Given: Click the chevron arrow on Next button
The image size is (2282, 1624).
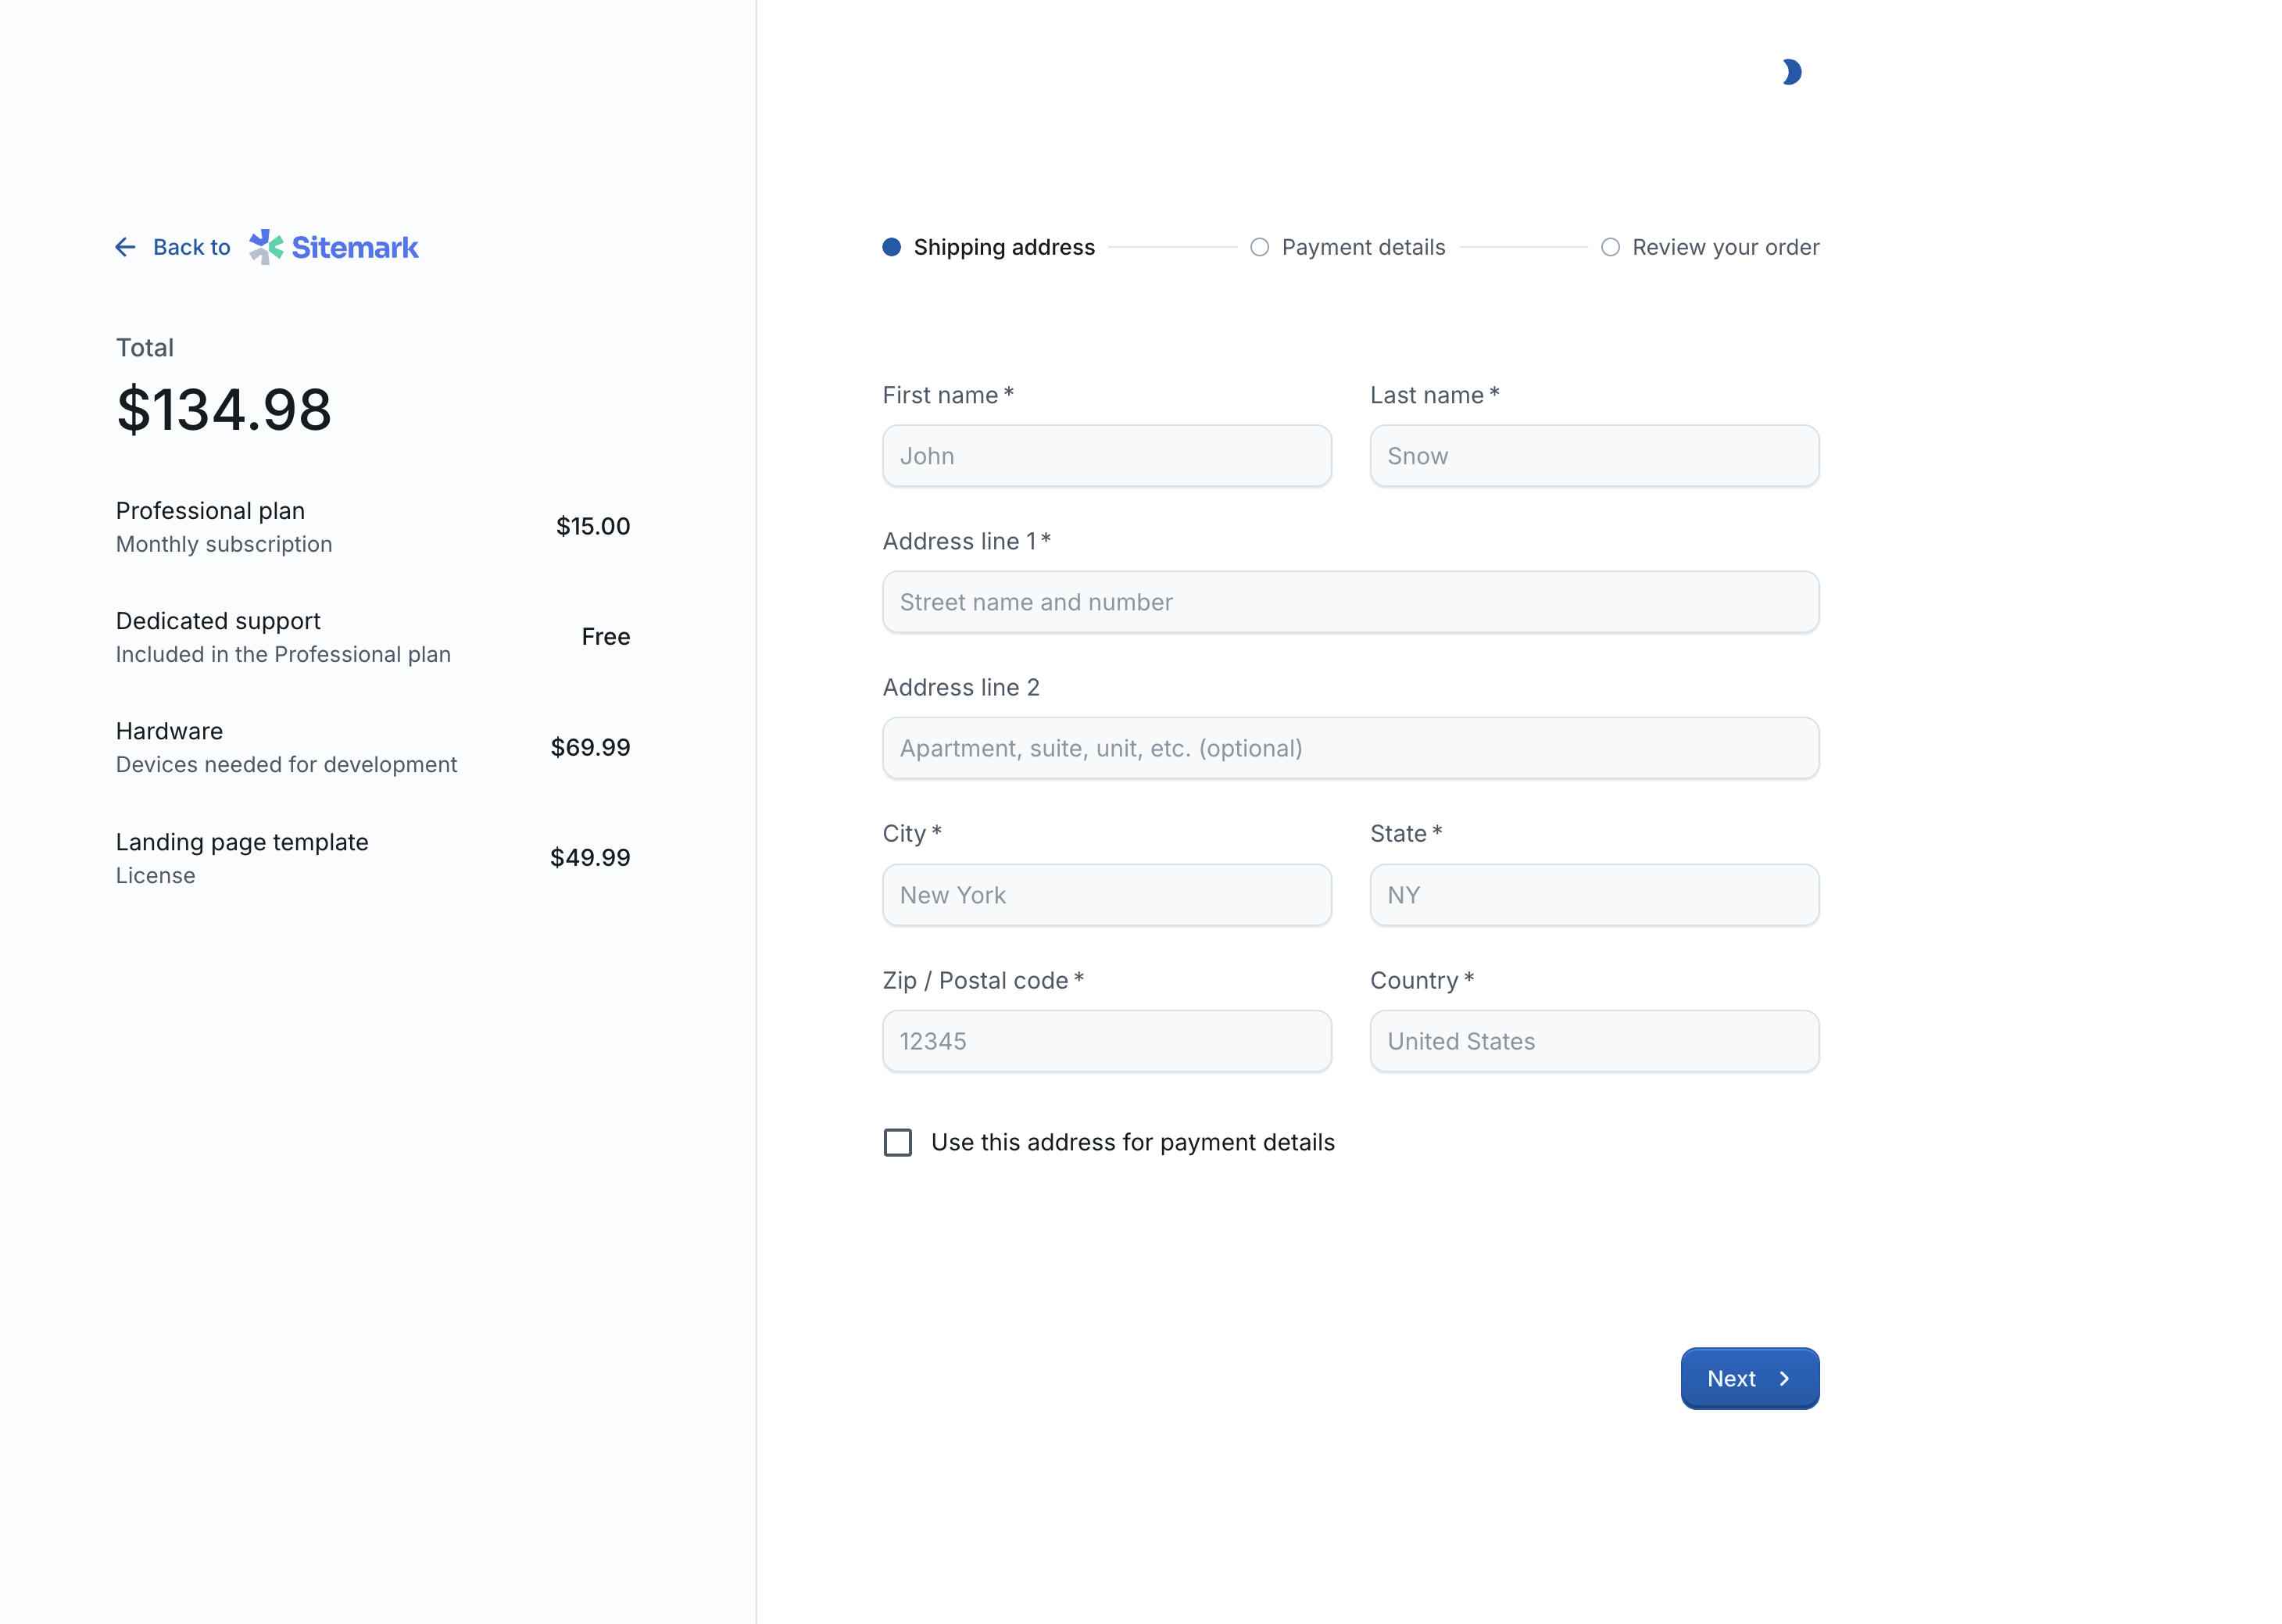Looking at the screenshot, I should coord(1784,1378).
